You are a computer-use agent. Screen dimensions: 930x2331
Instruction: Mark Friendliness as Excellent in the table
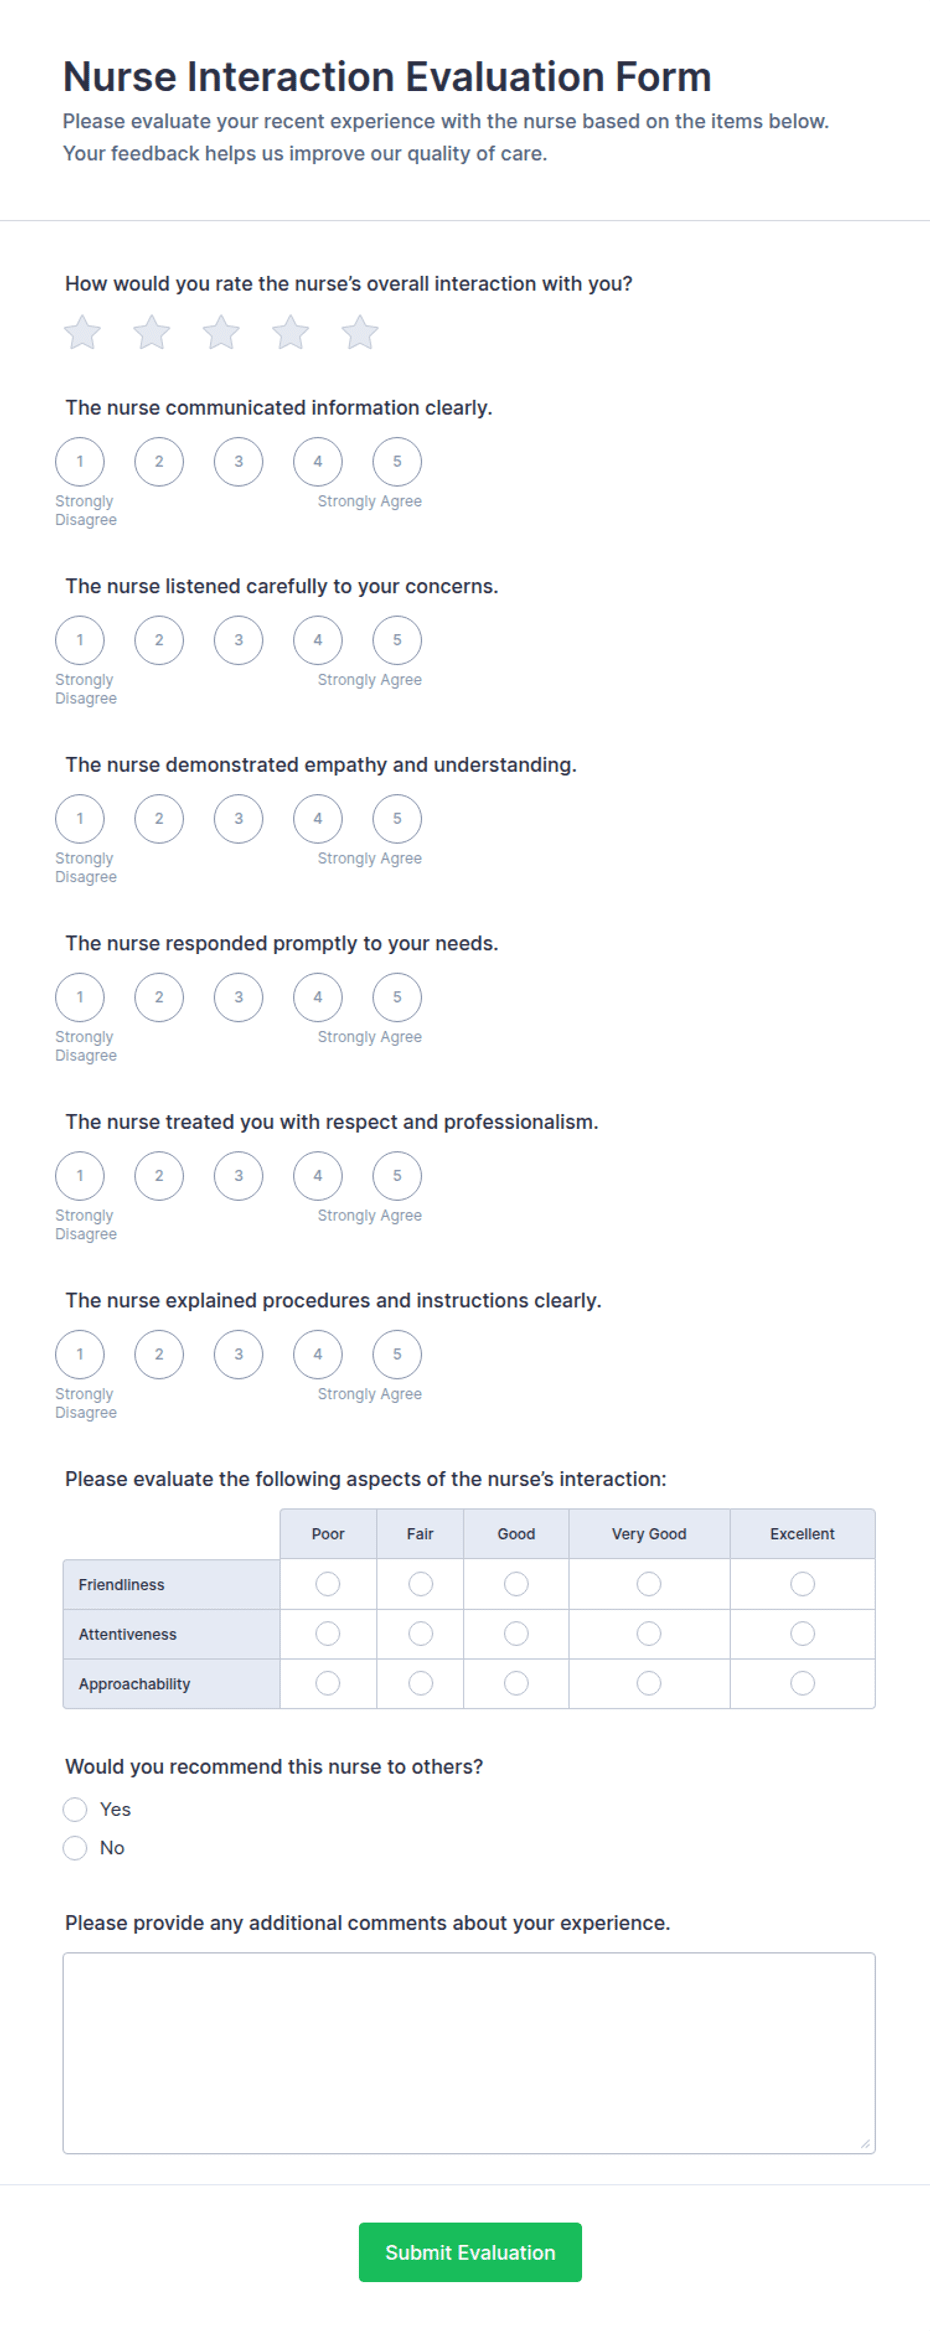tap(802, 1584)
